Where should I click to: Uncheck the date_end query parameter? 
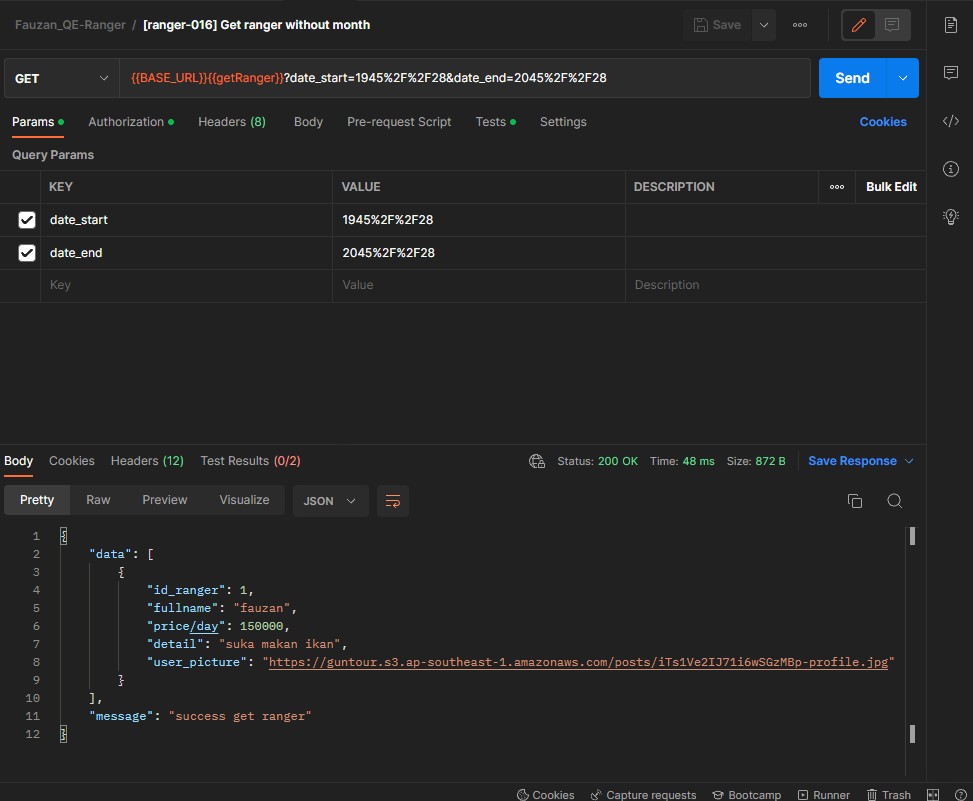point(27,252)
